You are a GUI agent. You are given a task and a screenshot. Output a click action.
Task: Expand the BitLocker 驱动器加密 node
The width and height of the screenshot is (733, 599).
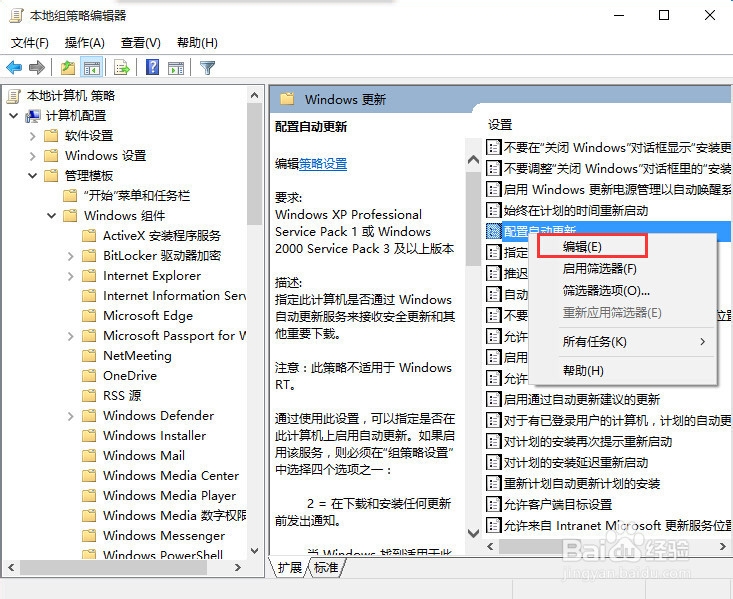71,256
